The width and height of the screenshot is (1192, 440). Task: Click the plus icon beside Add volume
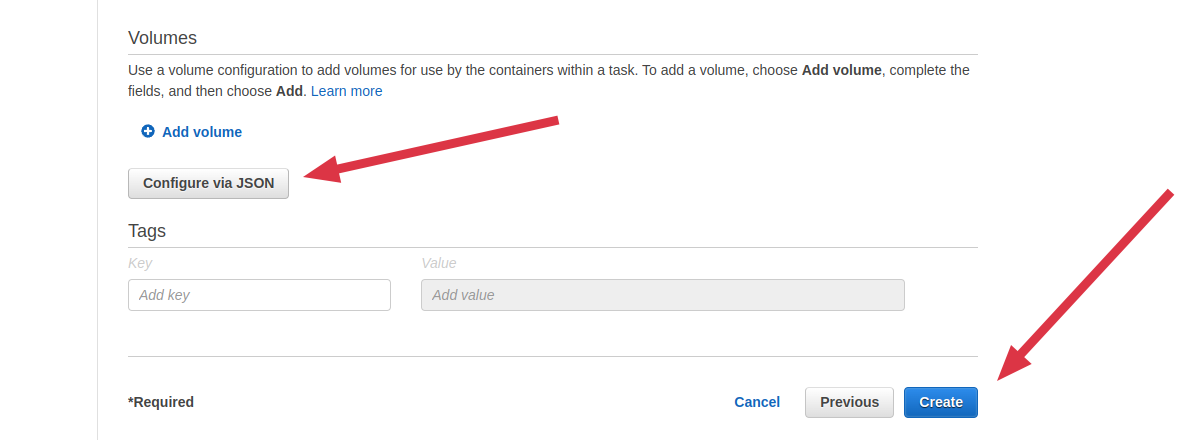148,132
